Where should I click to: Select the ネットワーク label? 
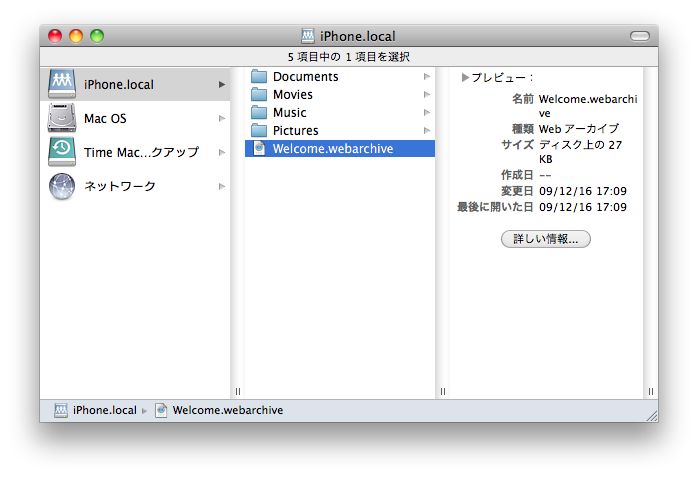coord(120,186)
